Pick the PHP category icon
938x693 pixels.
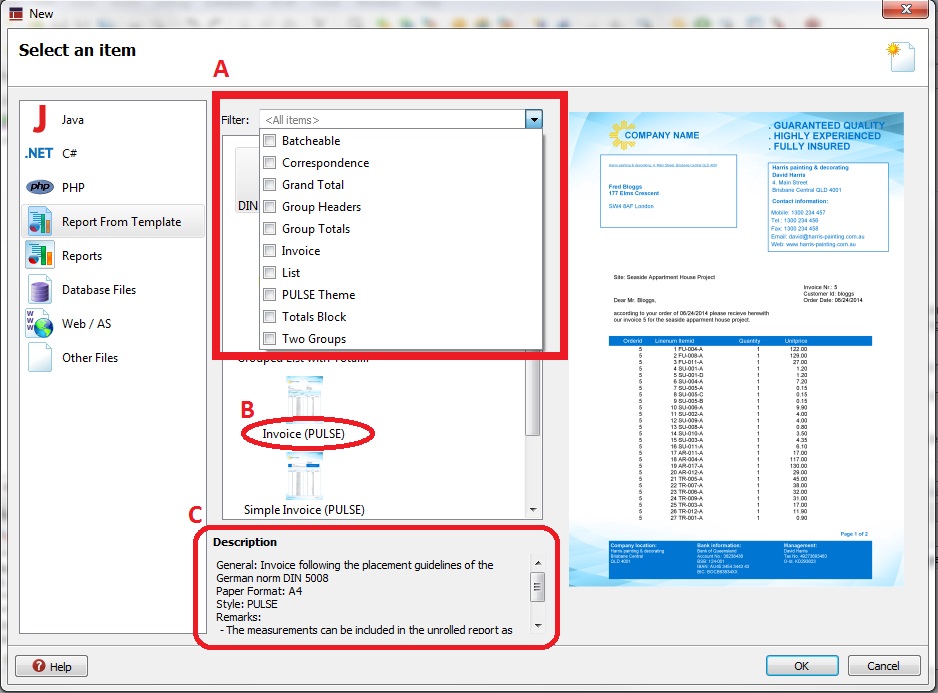[x=40, y=187]
